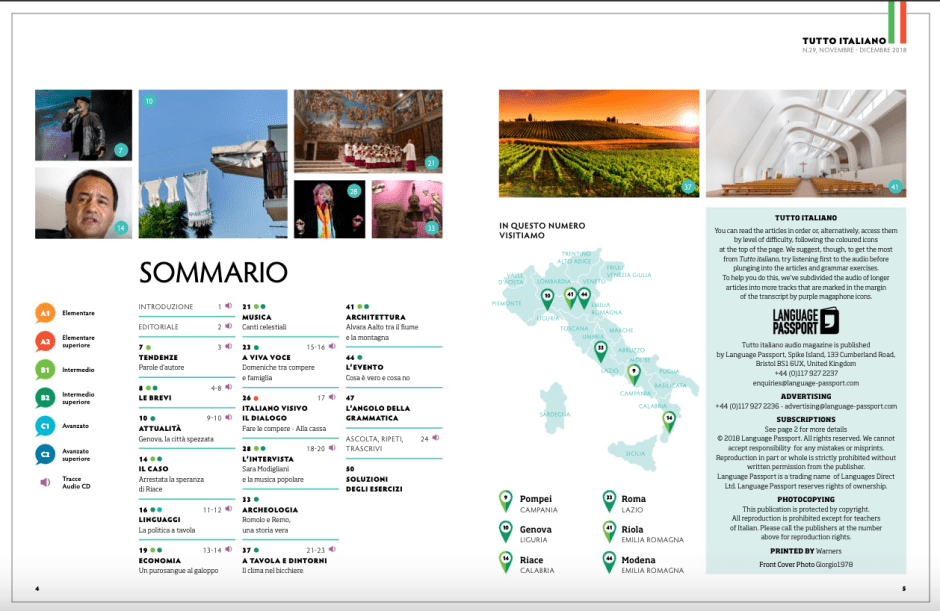The image size is (940, 611).
Task: Click the purple Tracce Audio CD speaker
Action: click(45, 482)
